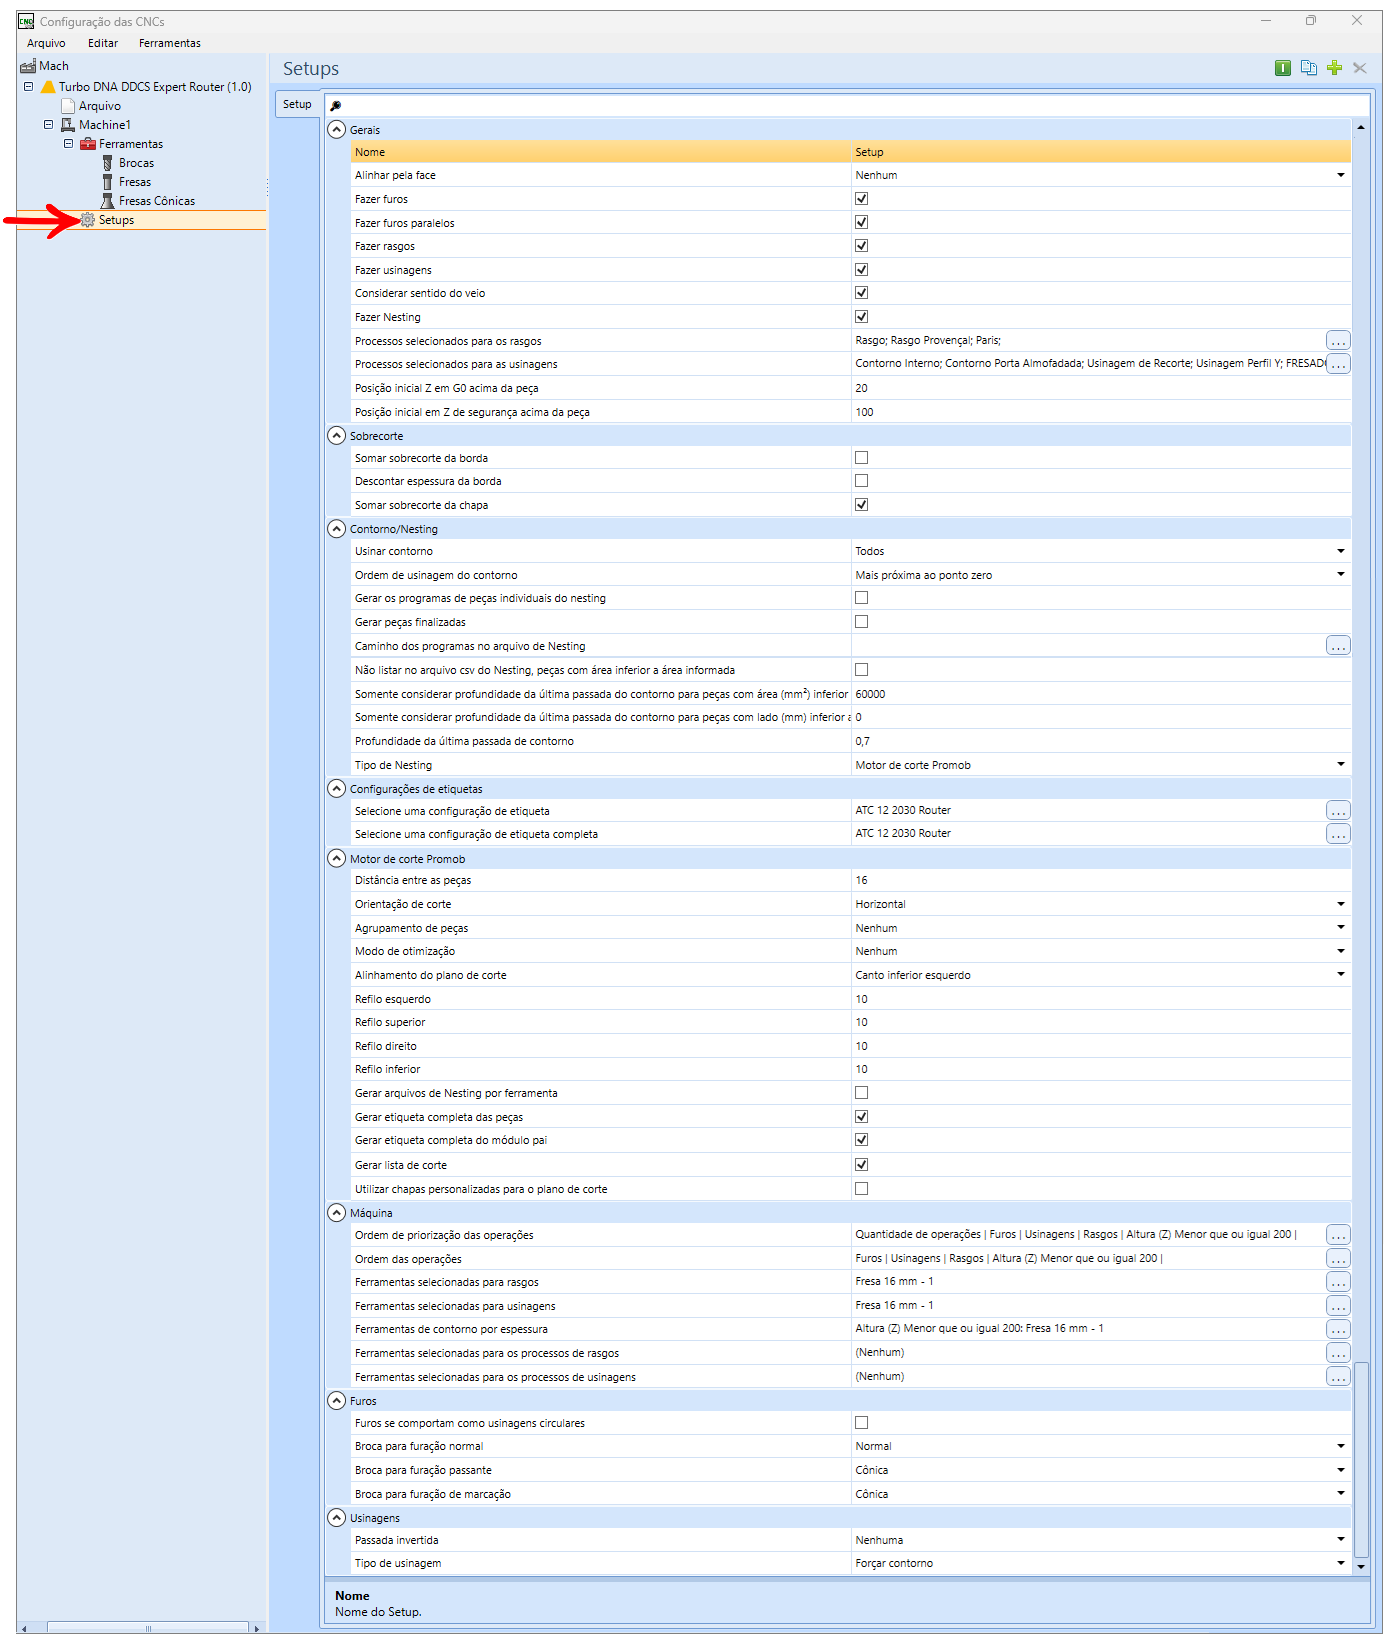1397x1650 pixels.
Task: Toggle Gerar lista de corte checkbox
Action: point(861,1165)
